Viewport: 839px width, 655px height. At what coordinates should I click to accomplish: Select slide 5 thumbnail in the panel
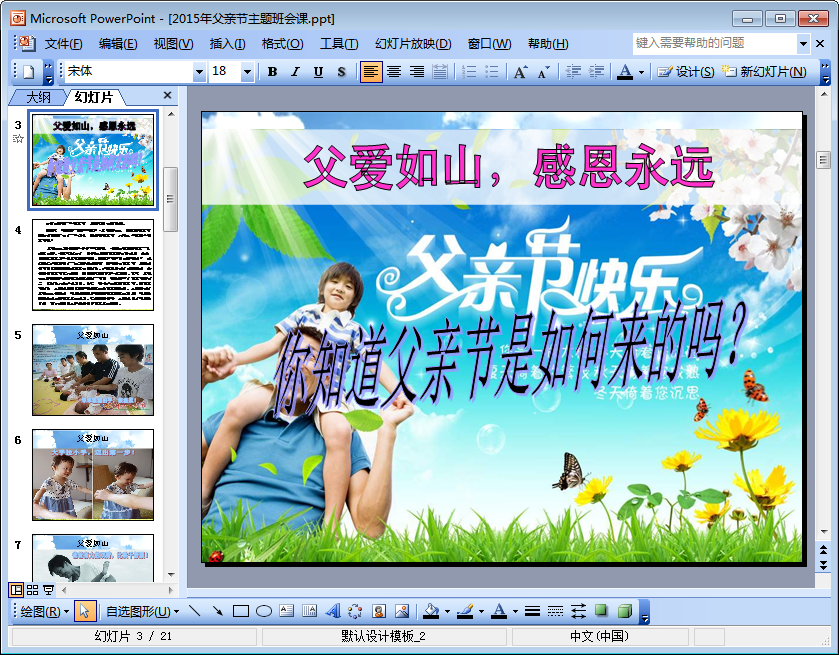click(93, 369)
